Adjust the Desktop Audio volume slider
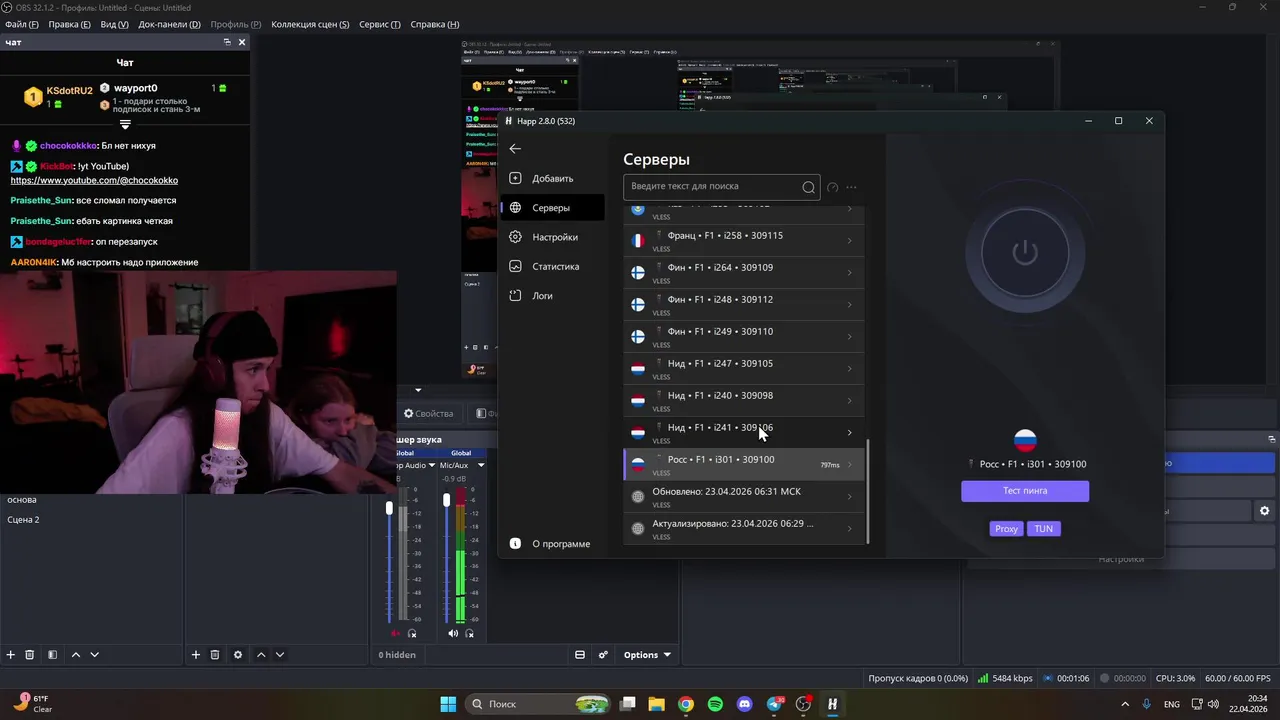 point(389,509)
